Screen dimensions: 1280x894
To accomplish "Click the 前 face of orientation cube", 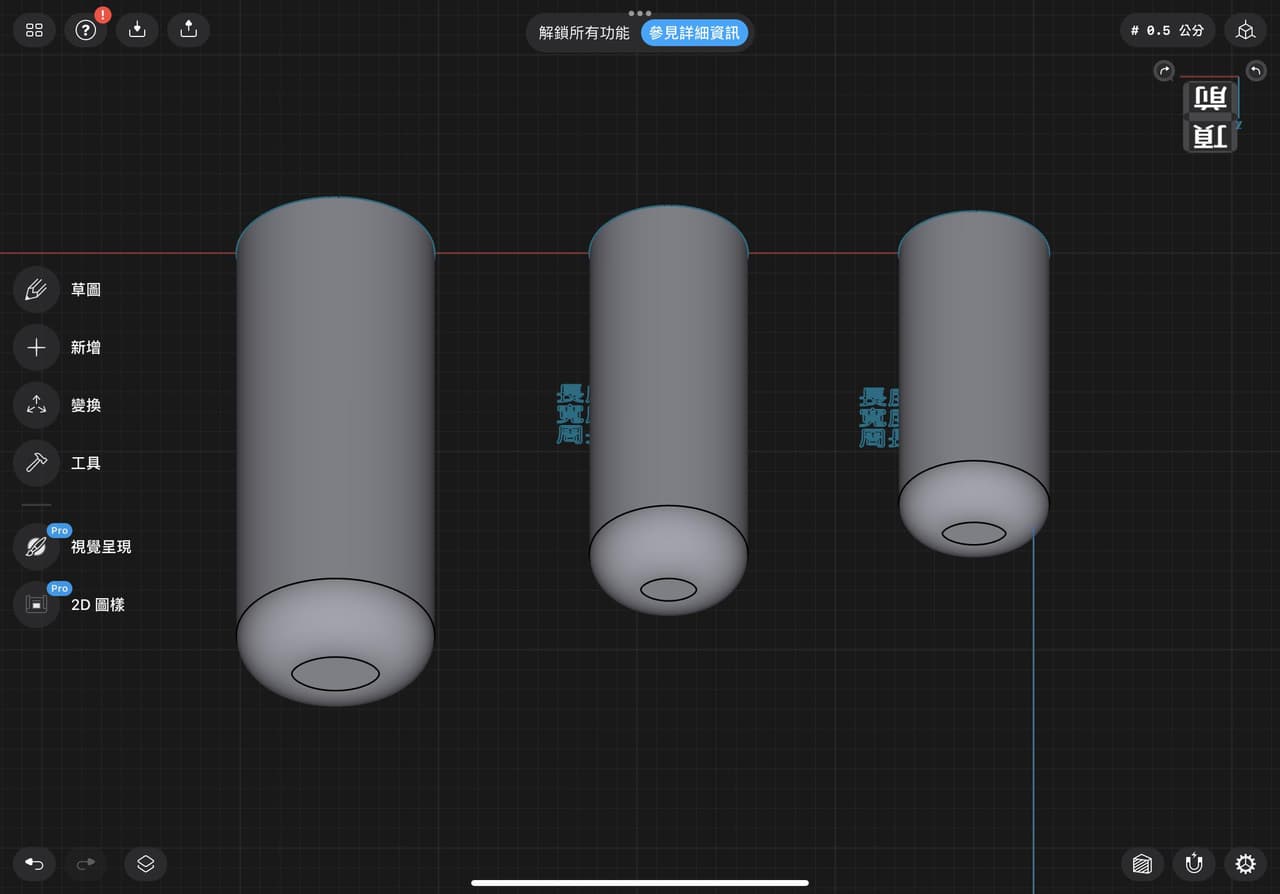I will 1210,98.
